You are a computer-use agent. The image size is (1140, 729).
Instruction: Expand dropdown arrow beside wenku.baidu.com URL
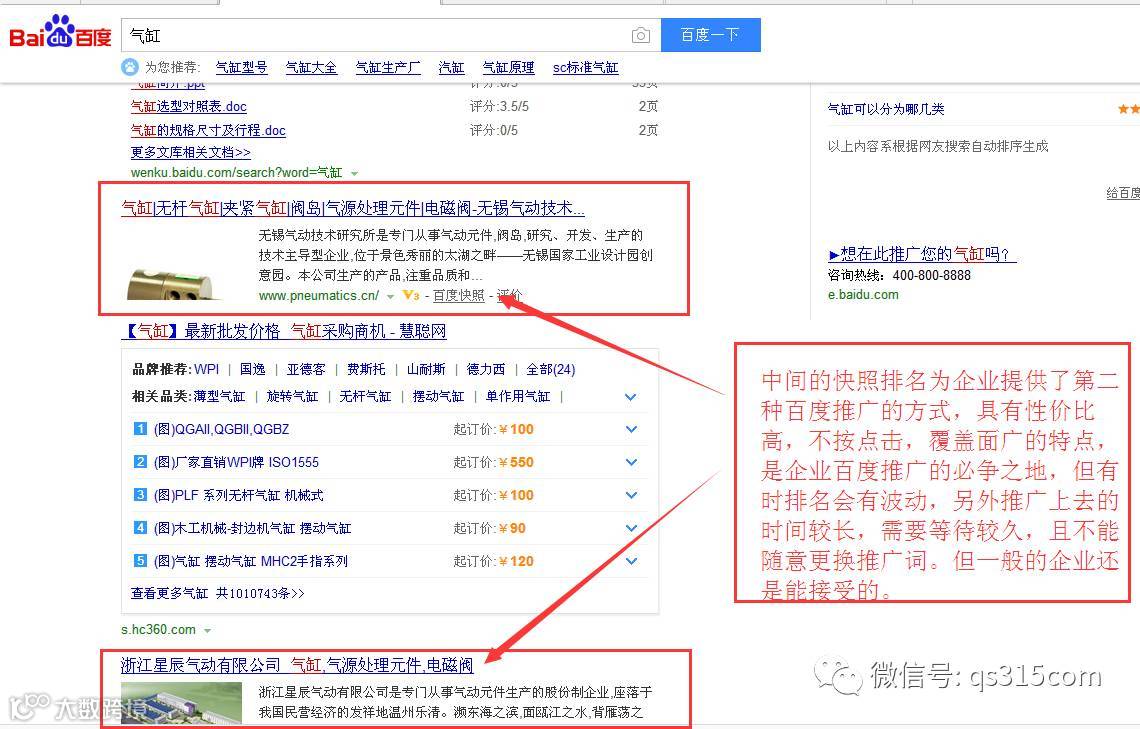[355, 173]
